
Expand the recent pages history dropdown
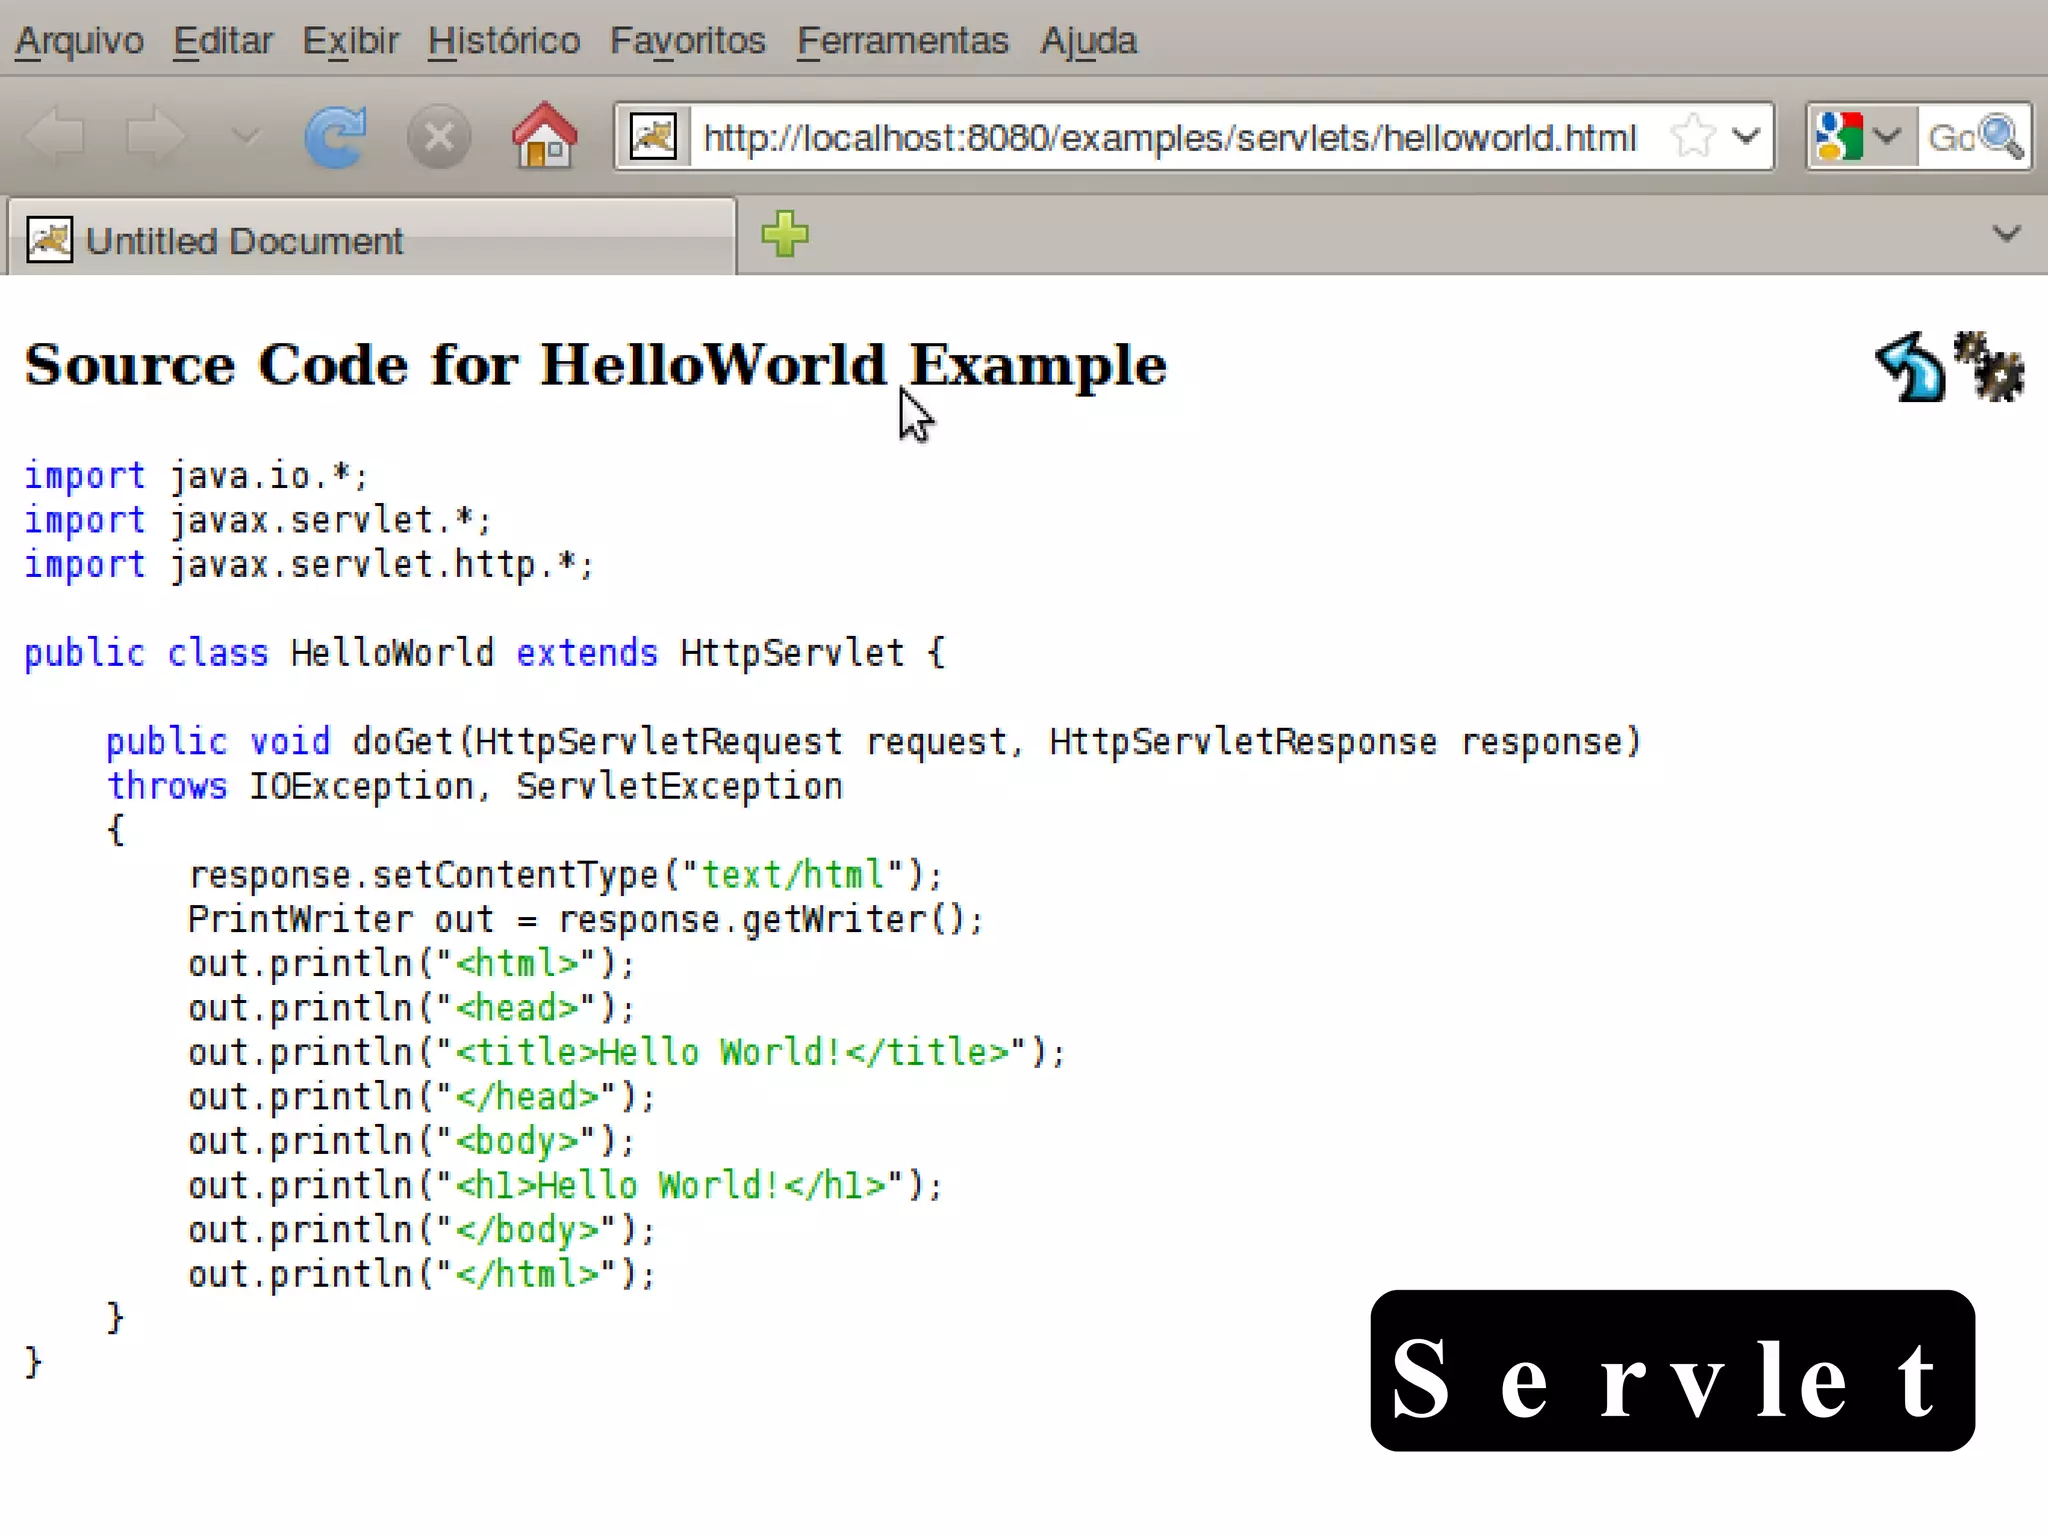click(x=245, y=135)
